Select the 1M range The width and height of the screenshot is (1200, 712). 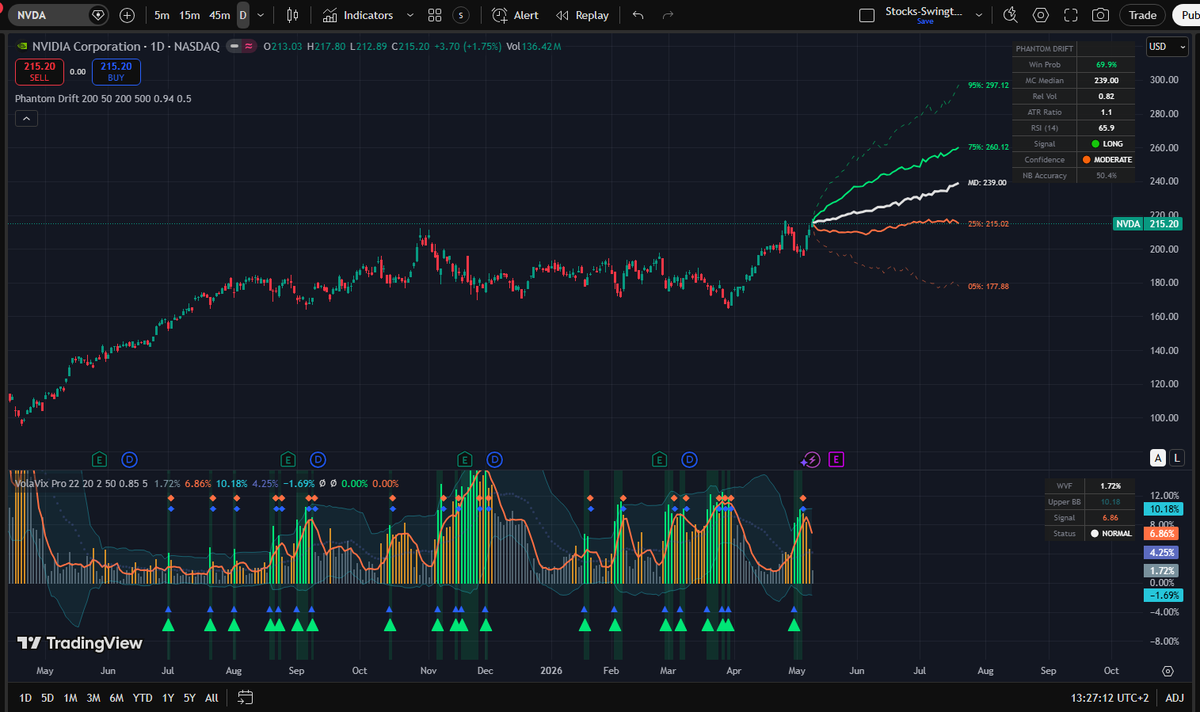tap(70, 697)
